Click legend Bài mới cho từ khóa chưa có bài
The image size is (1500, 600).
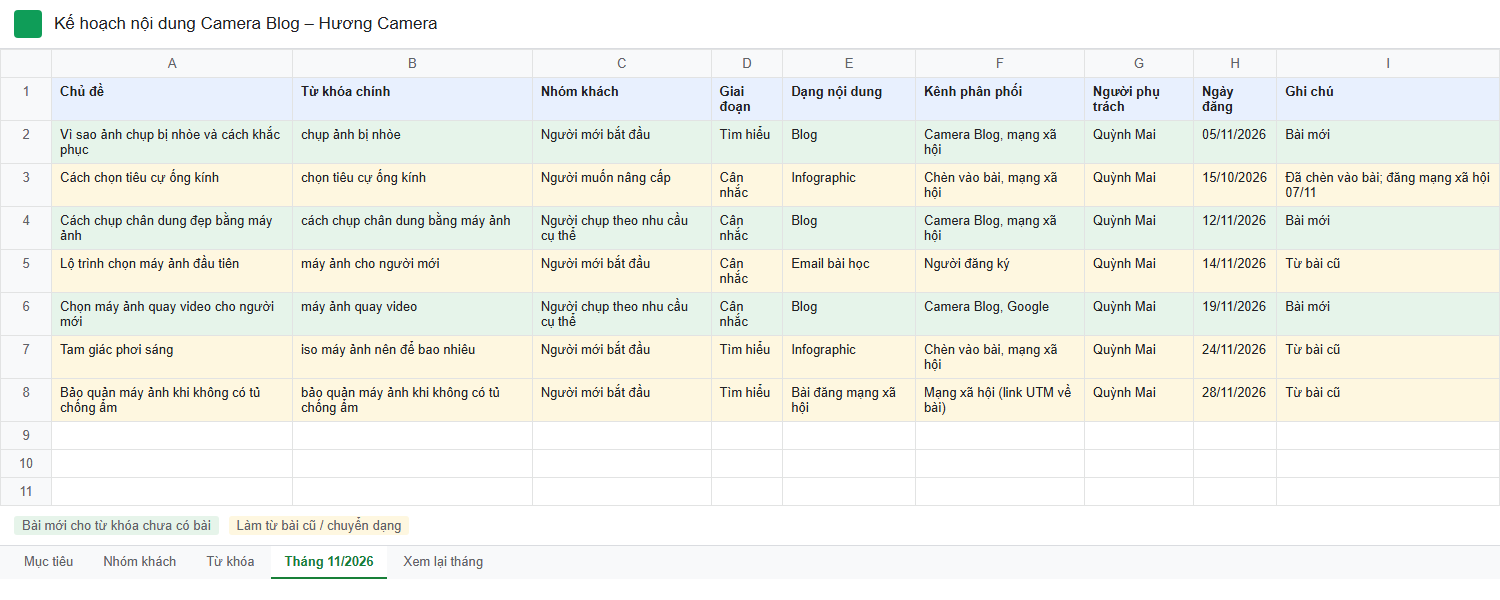click(117, 526)
